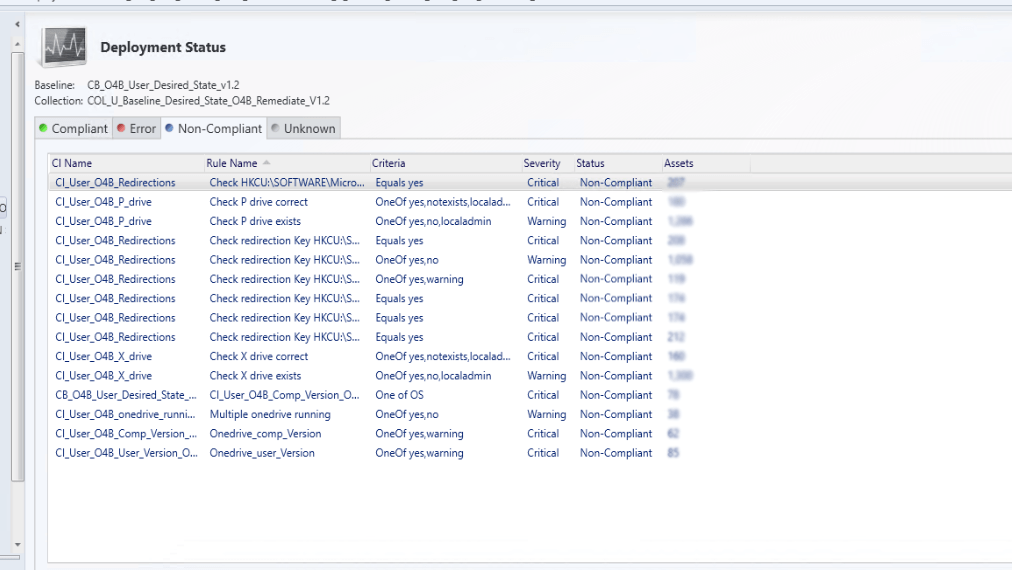Click the Rule Name sort arrow
Image resolution: width=1012 pixels, height=570 pixels.
(266, 163)
